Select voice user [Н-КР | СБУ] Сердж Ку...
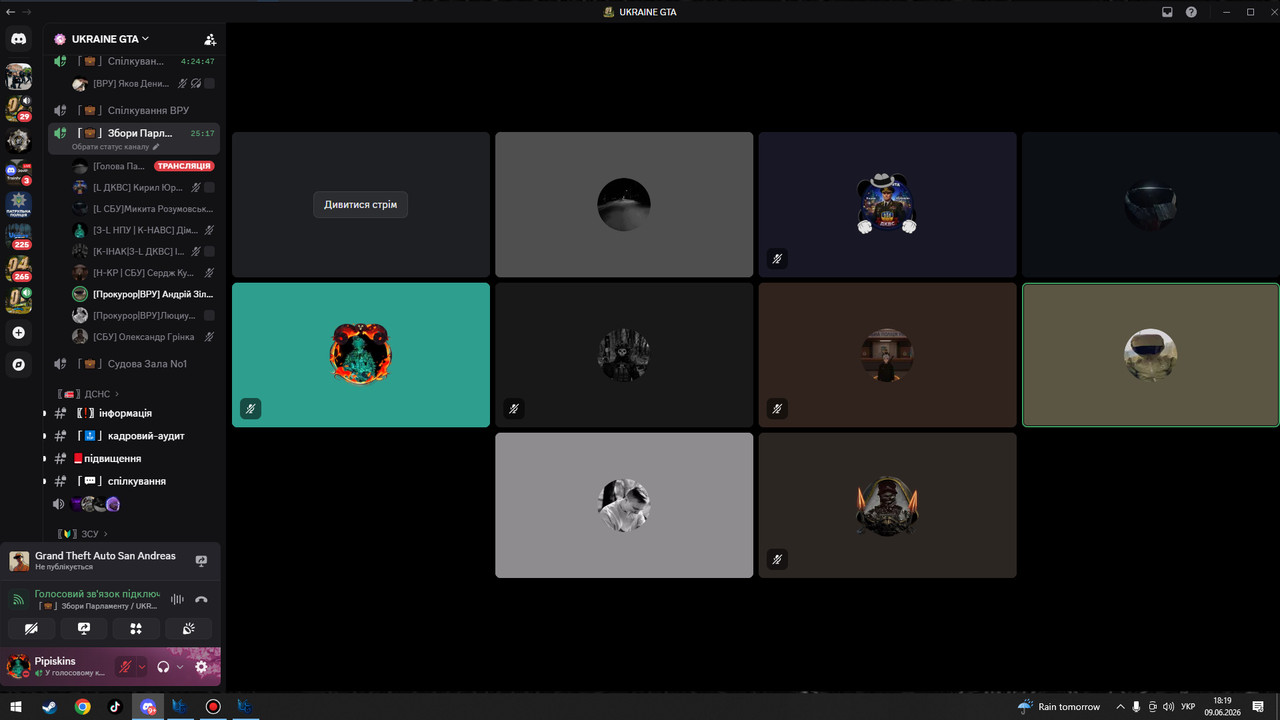 coord(144,272)
